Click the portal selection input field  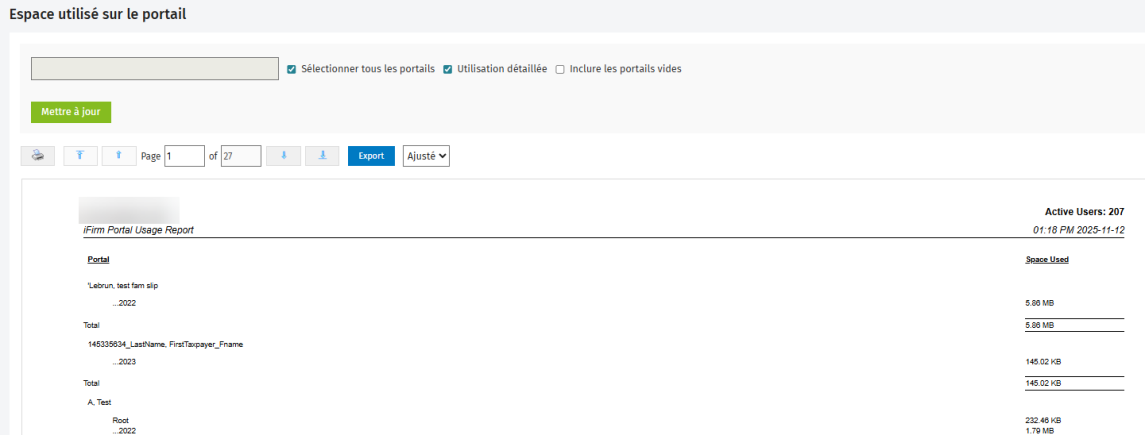tap(155, 68)
